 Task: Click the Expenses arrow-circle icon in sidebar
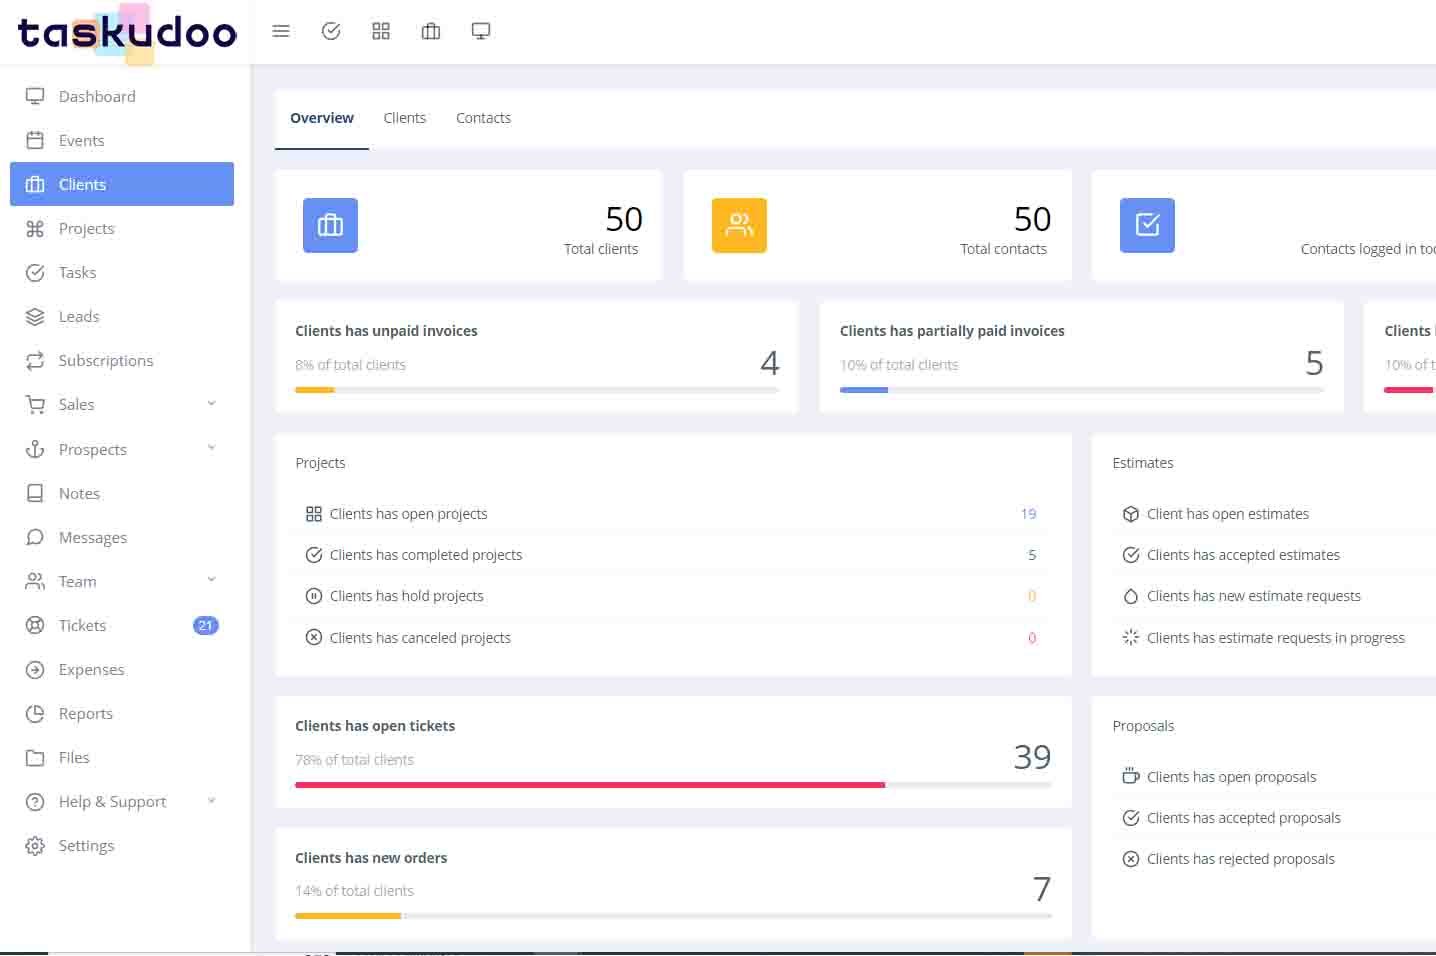(x=35, y=669)
